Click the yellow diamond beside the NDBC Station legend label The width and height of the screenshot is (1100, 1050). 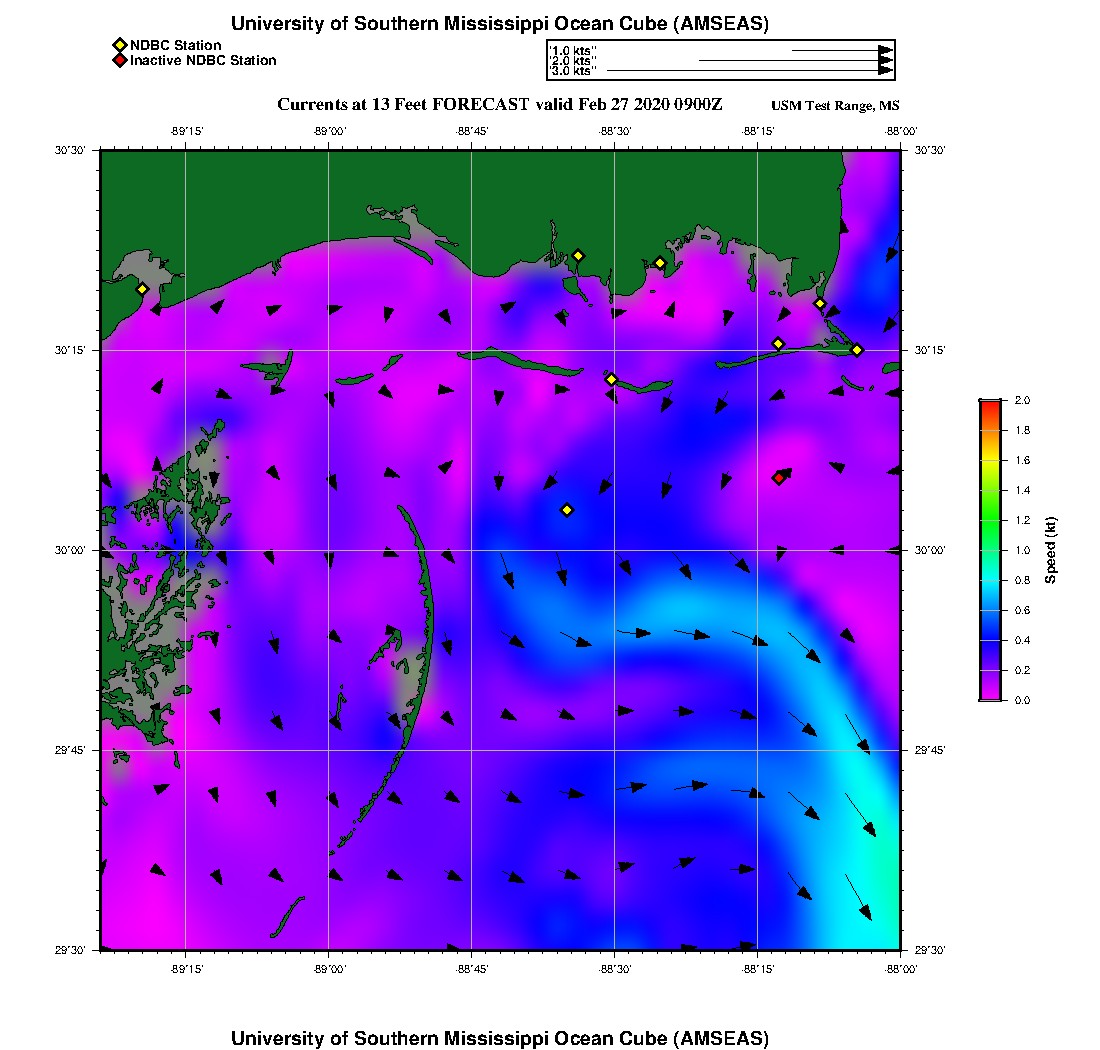click(119, 45)
